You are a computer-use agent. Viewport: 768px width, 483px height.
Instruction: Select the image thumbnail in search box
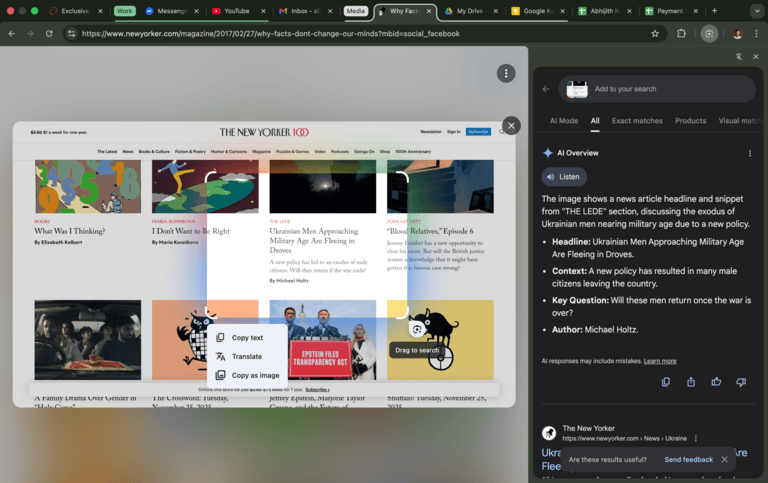click(x=577, y=89)
